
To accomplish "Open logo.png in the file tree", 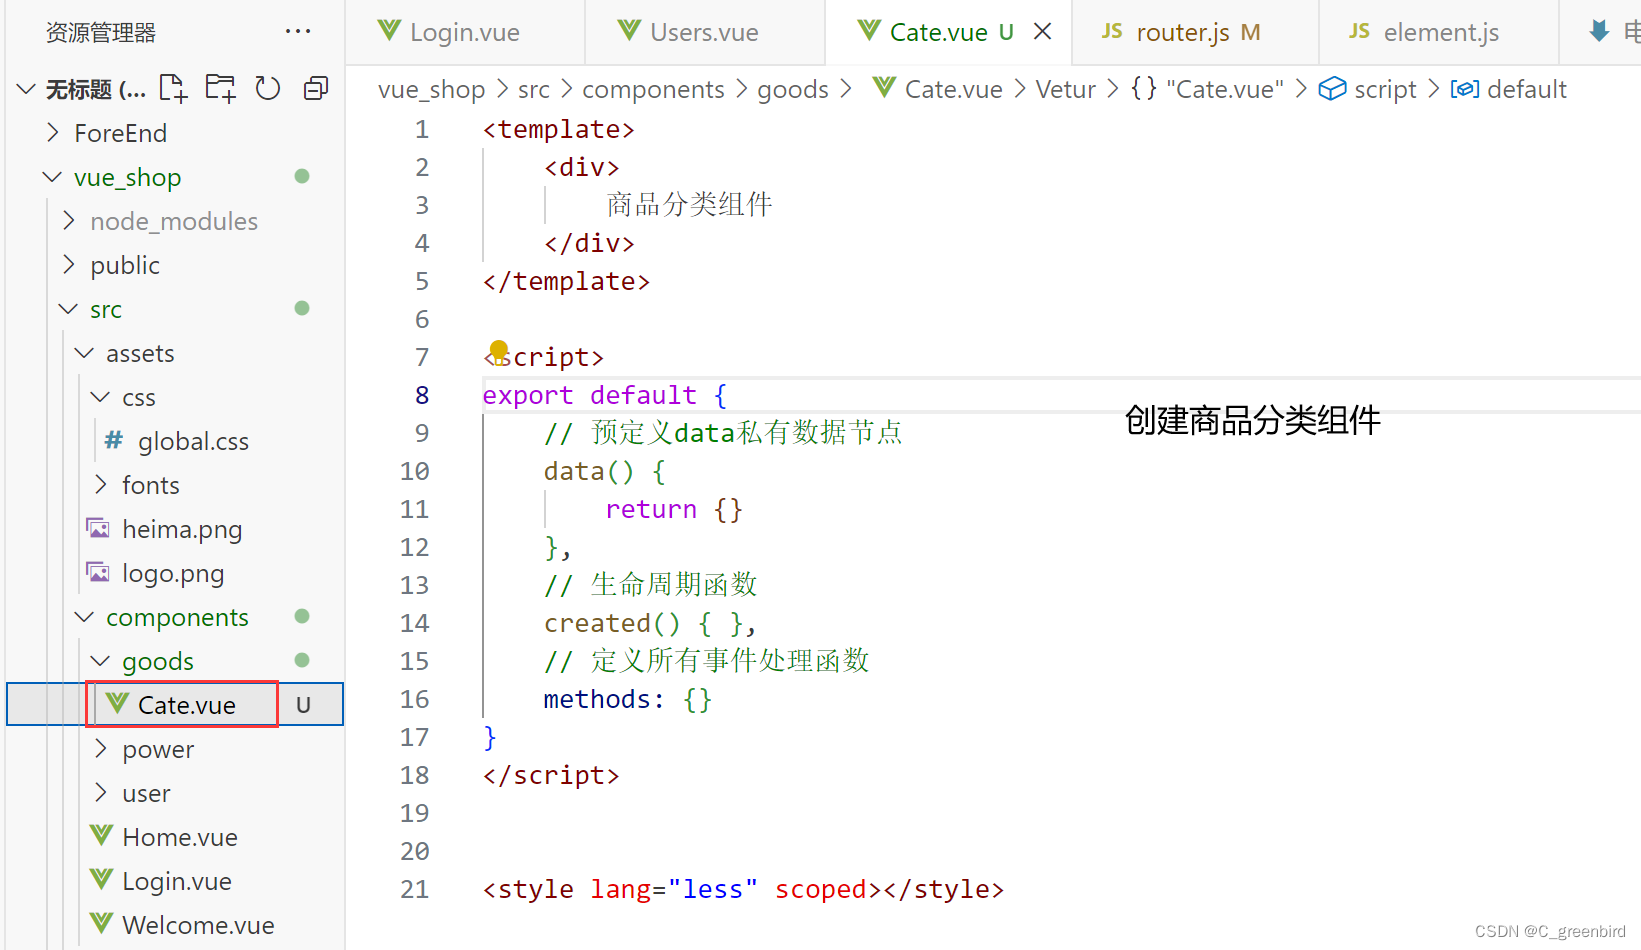I will [173, 573].
